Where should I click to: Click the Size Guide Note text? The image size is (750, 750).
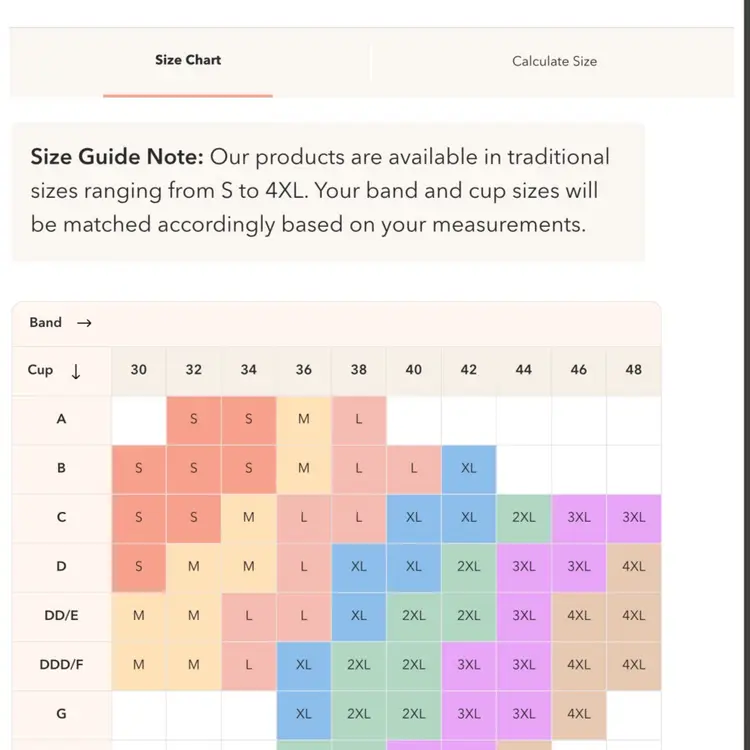coord(320,191)
